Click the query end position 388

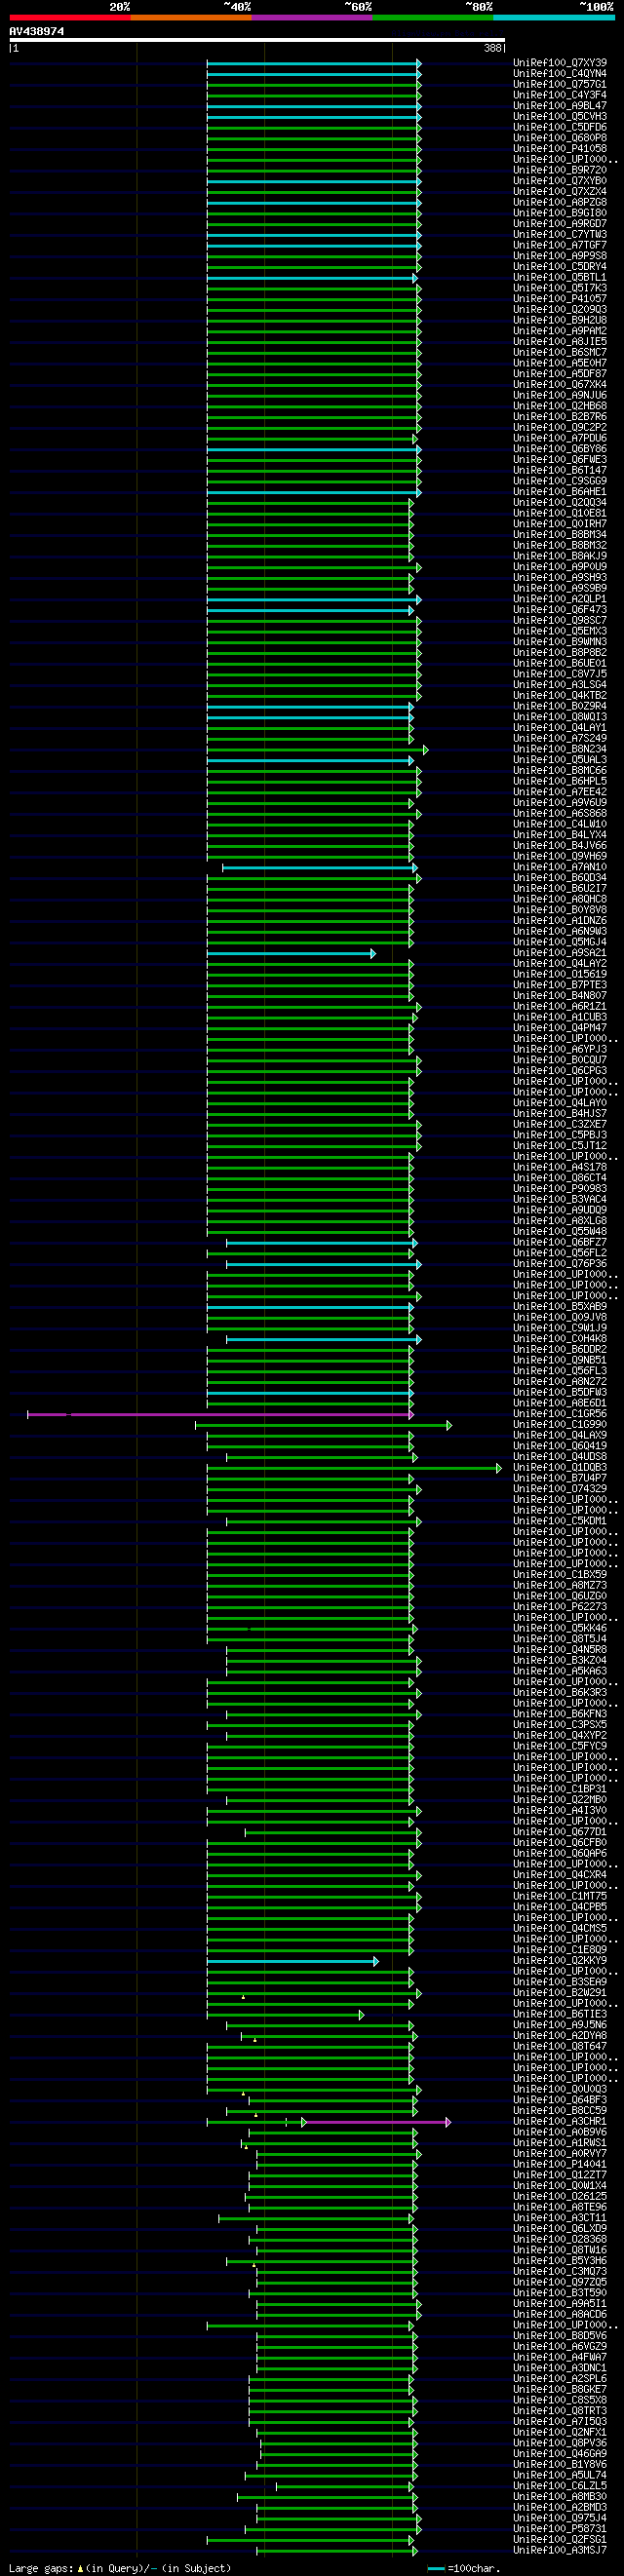pos(493,48)
